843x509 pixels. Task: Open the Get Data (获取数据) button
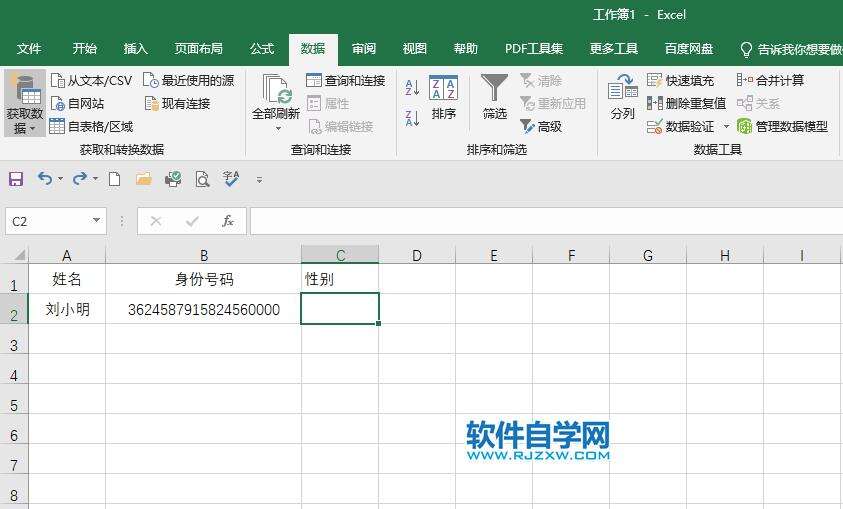pyautogui.click(x=25, y=103)
